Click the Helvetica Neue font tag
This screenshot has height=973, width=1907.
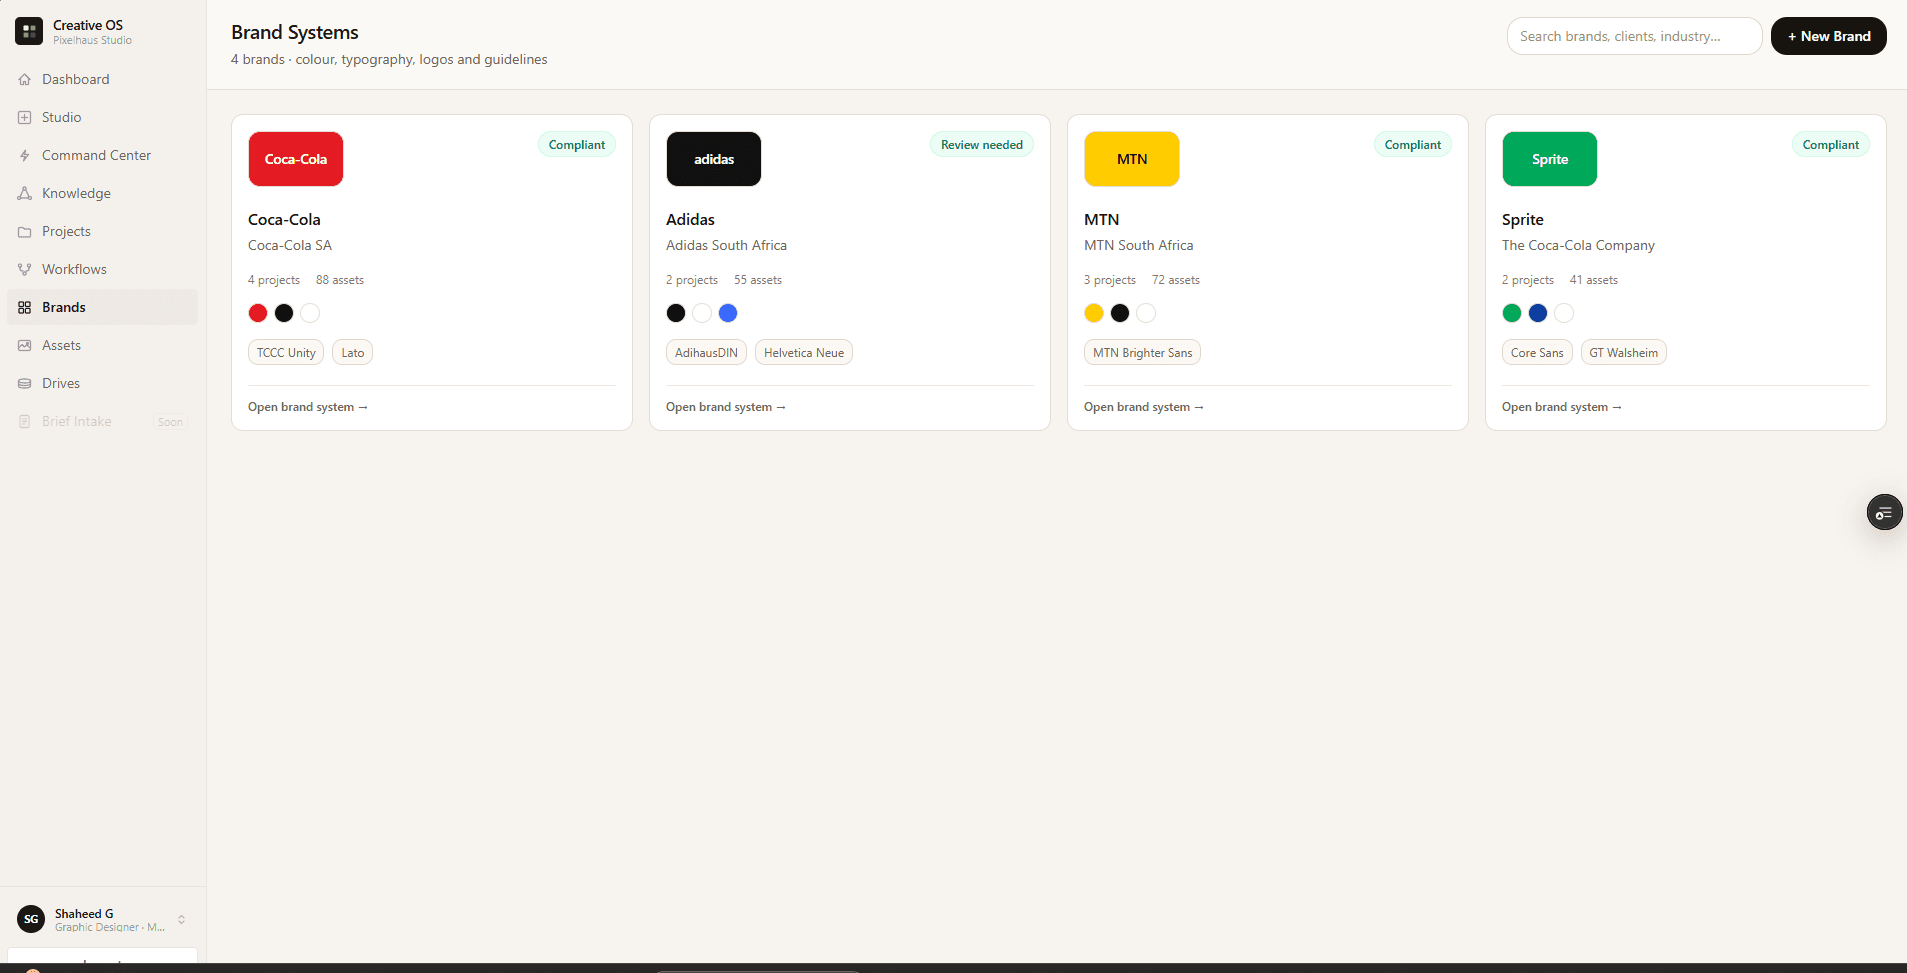tap(804, 353)
